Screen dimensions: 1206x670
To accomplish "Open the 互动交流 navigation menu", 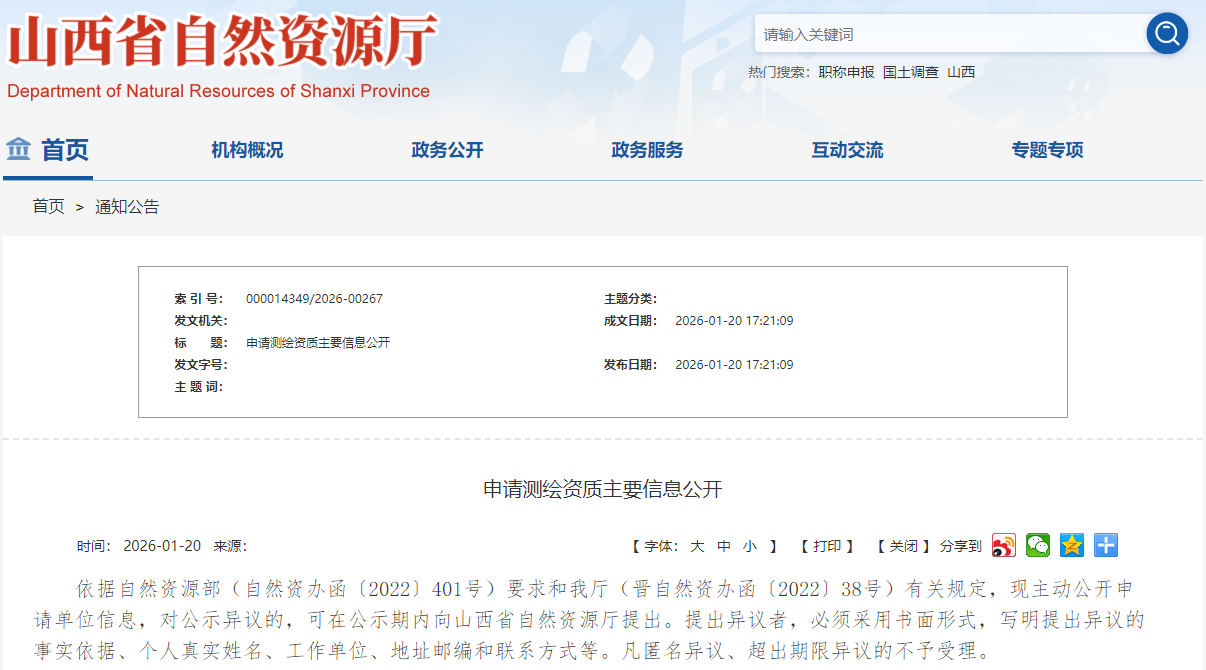I will click(846, 150).
